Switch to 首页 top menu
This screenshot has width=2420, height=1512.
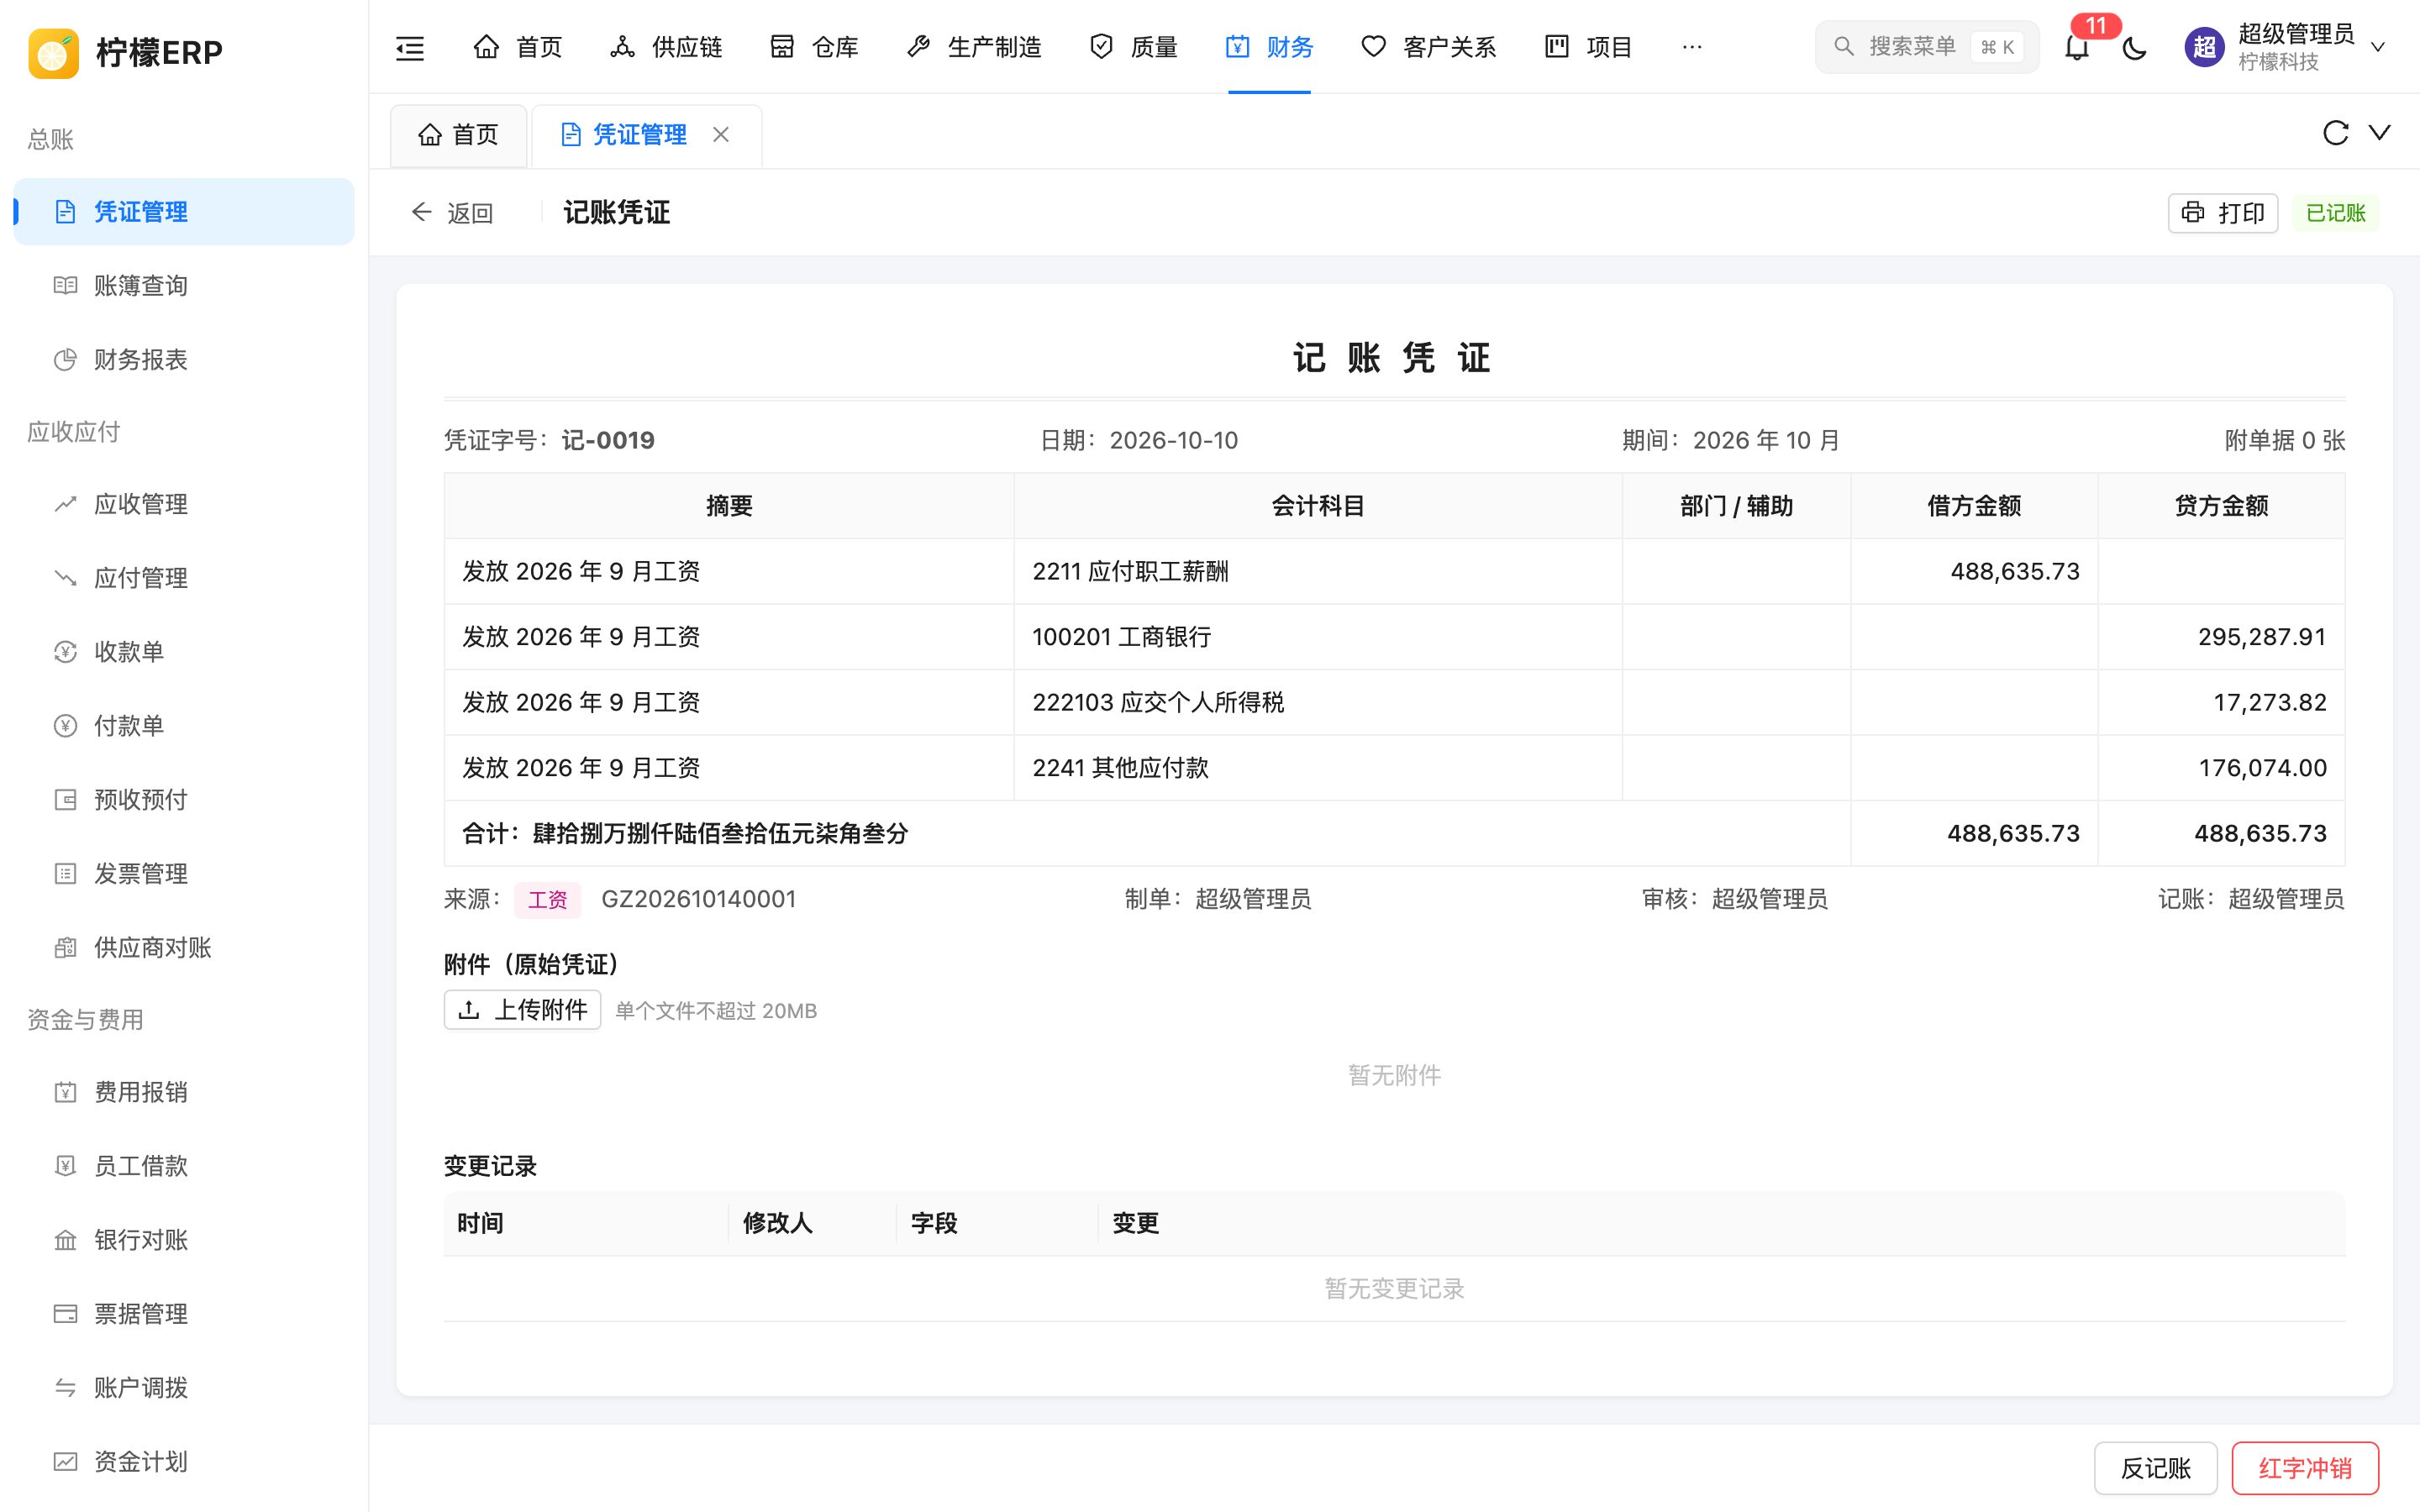click(517, 47)
